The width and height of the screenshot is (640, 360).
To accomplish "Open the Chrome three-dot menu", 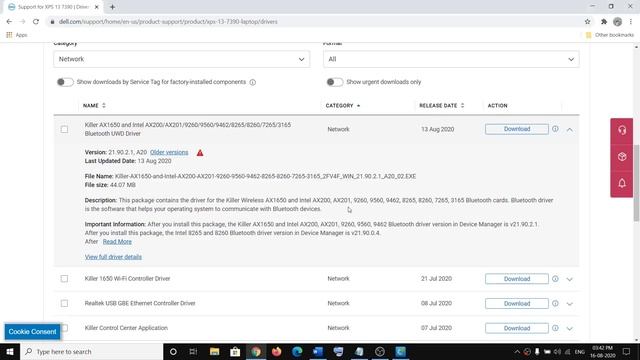I will click(x=631, y=22).
